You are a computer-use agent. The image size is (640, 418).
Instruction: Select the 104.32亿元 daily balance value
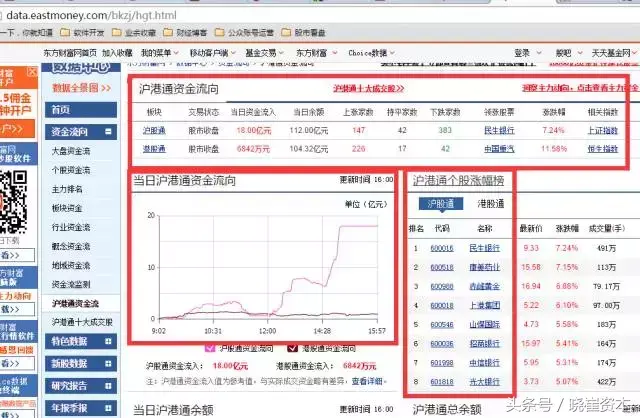pos(309,149)
